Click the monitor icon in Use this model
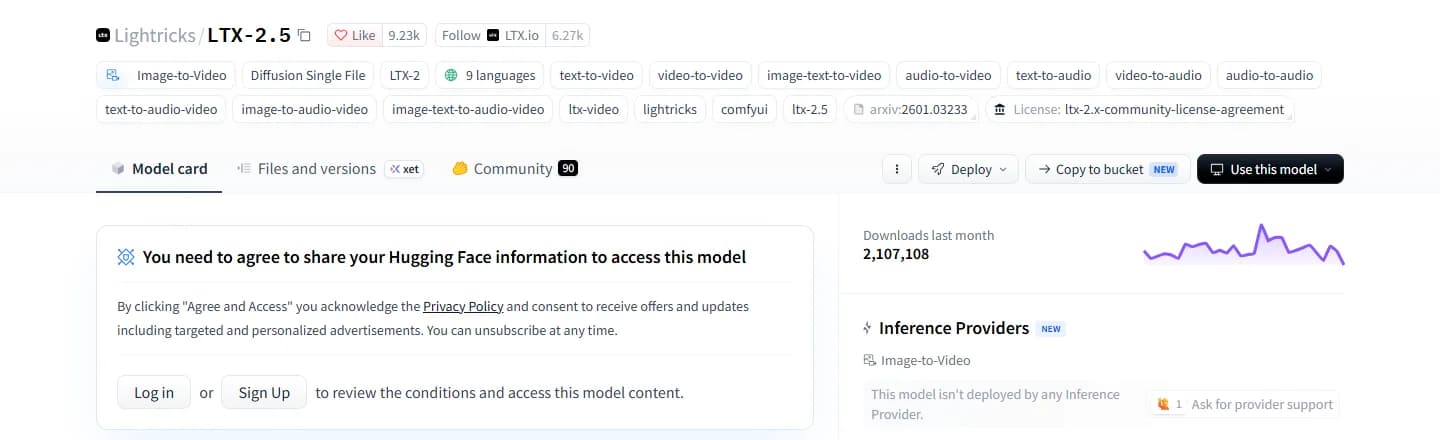This screenshot has width=1440, height=440. 1216,169
